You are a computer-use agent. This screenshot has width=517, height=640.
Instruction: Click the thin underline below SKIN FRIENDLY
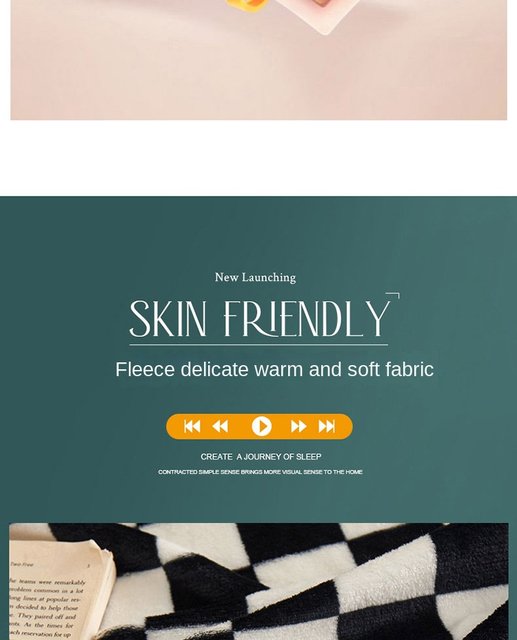coord(259,345)
